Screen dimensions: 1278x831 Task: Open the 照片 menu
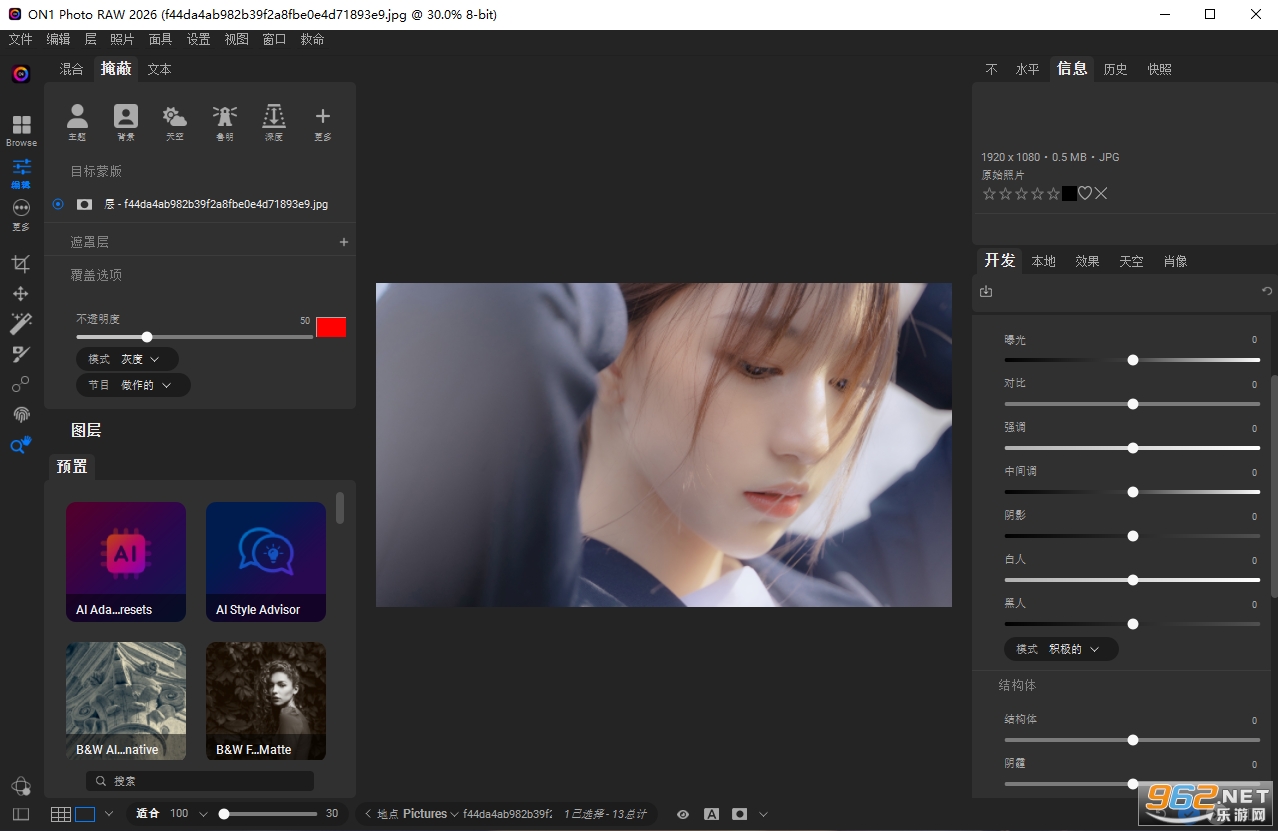coord(122,39)
